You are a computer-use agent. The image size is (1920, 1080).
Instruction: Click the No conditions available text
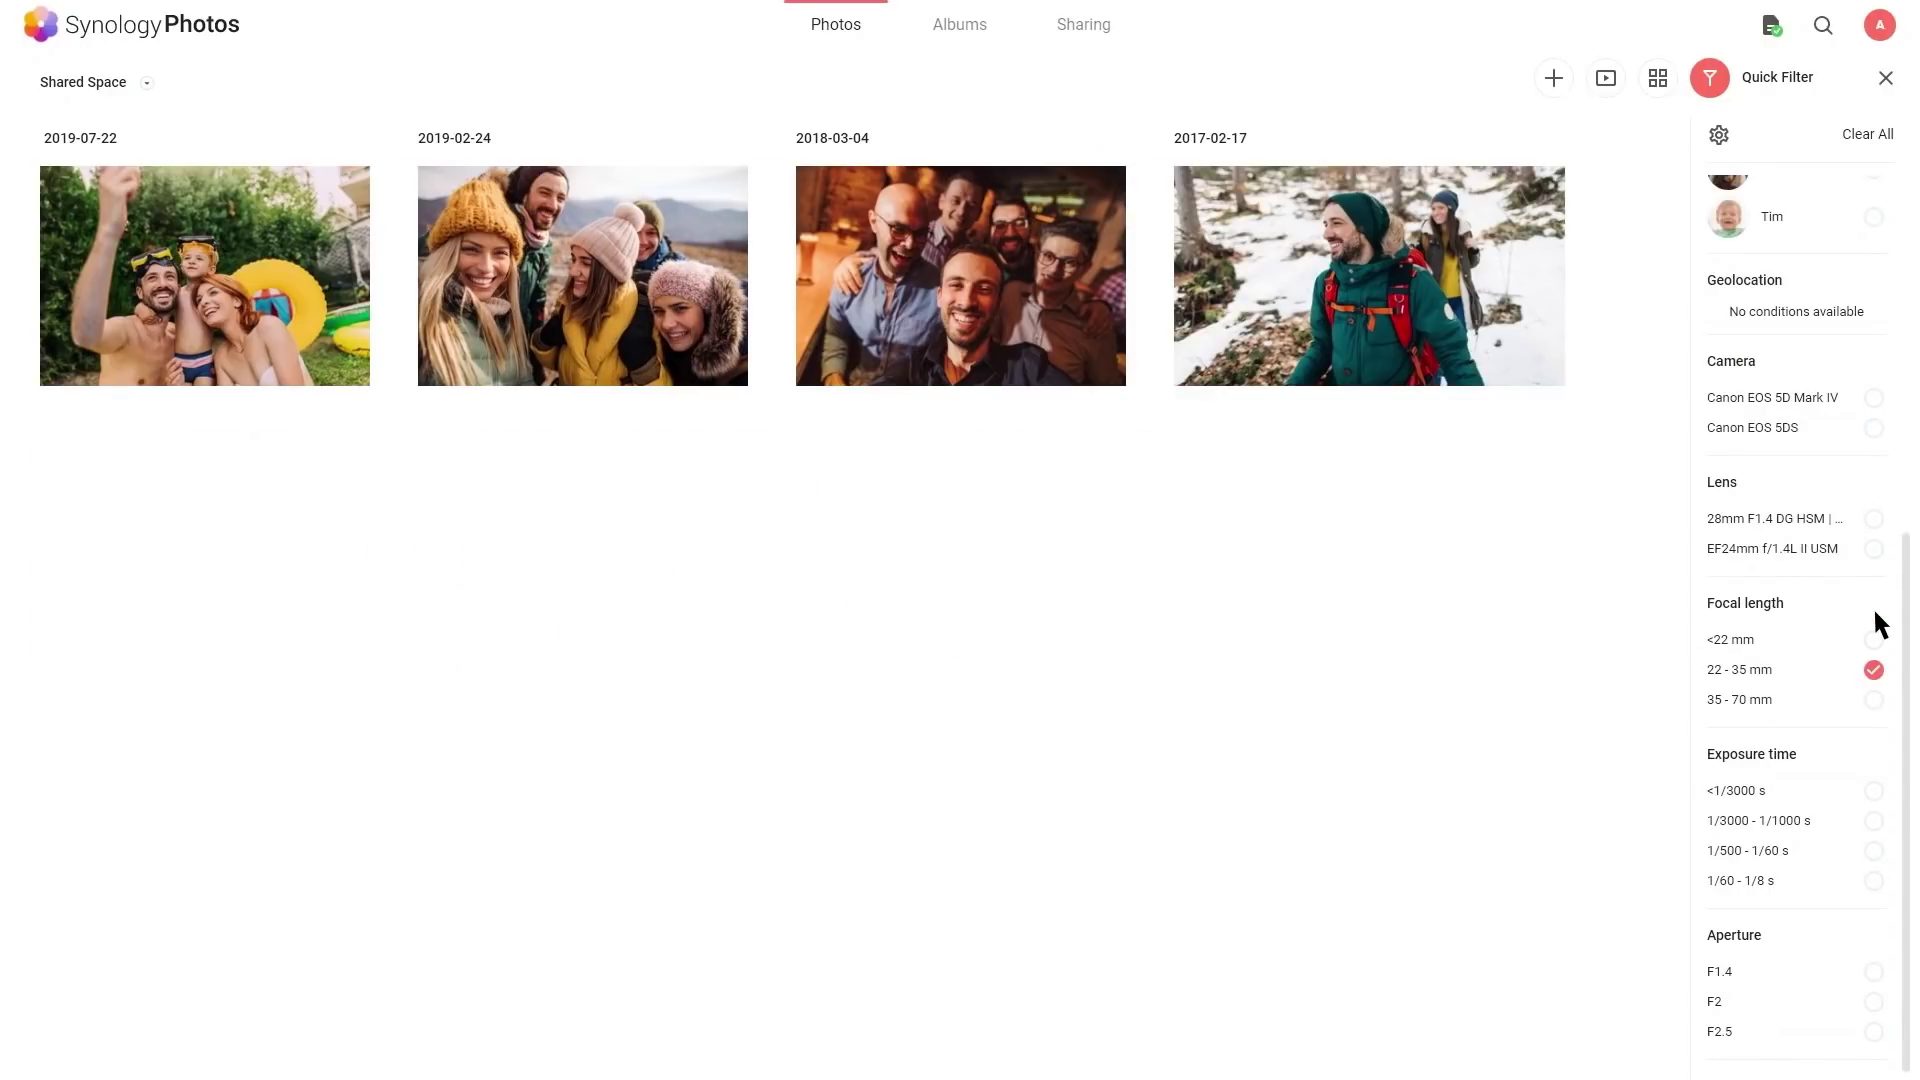click(x=1796, y=312)
